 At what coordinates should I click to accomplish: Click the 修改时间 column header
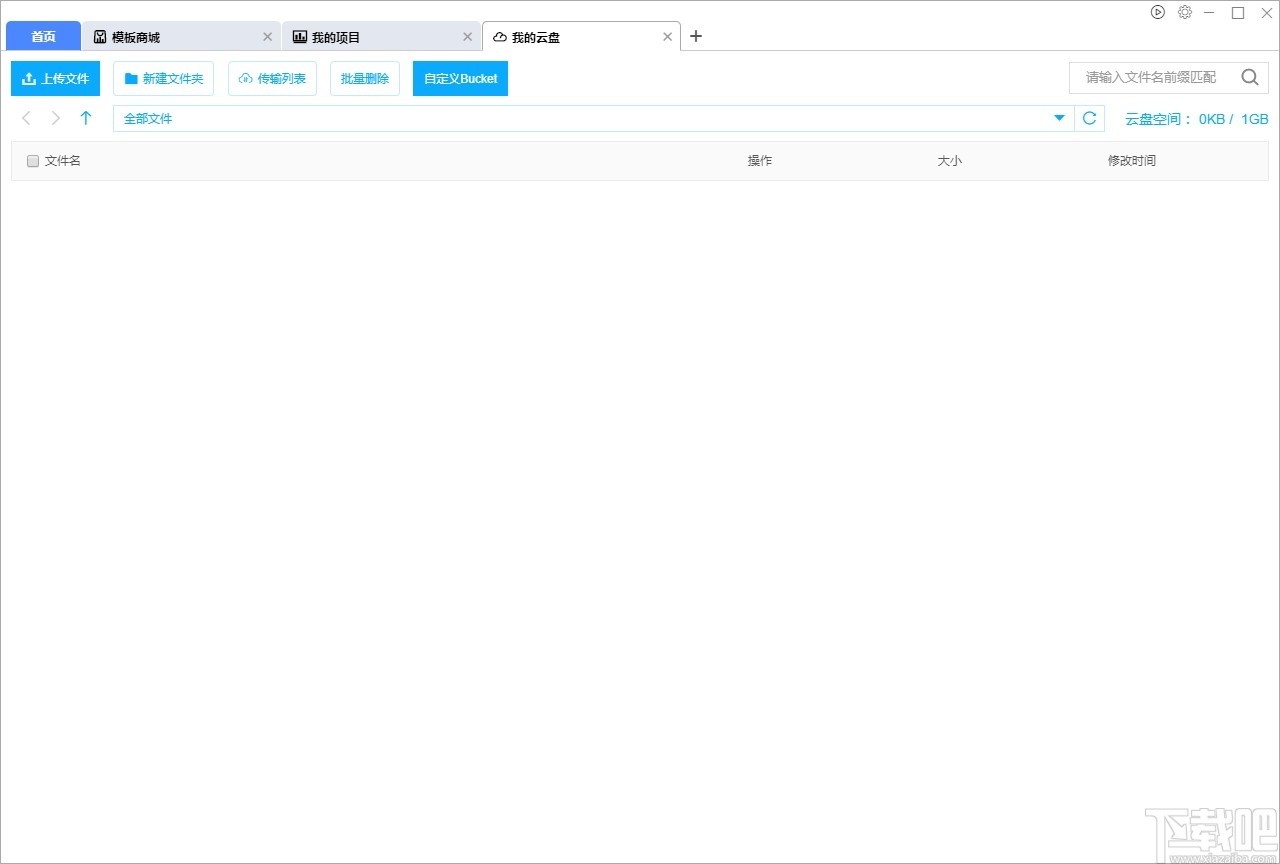tap(1132, 161)
